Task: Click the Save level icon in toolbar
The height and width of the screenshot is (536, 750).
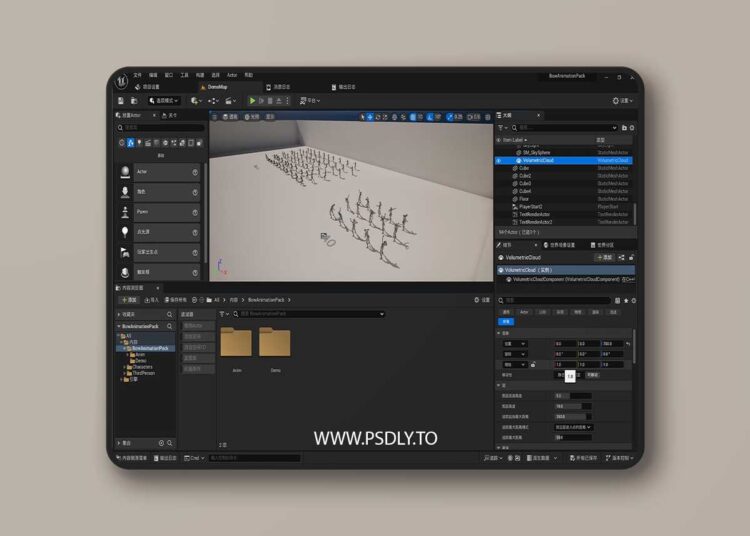Action: click(121, 100)
